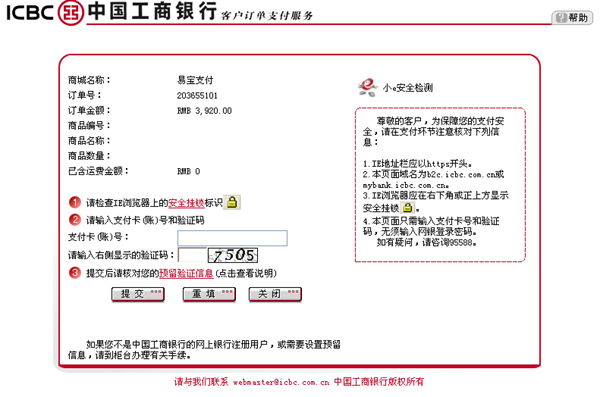Image resolution: width=600 pixels, height=397 pixels.
Task: Click the help question mark icon
Action: [x=561, y=18]
